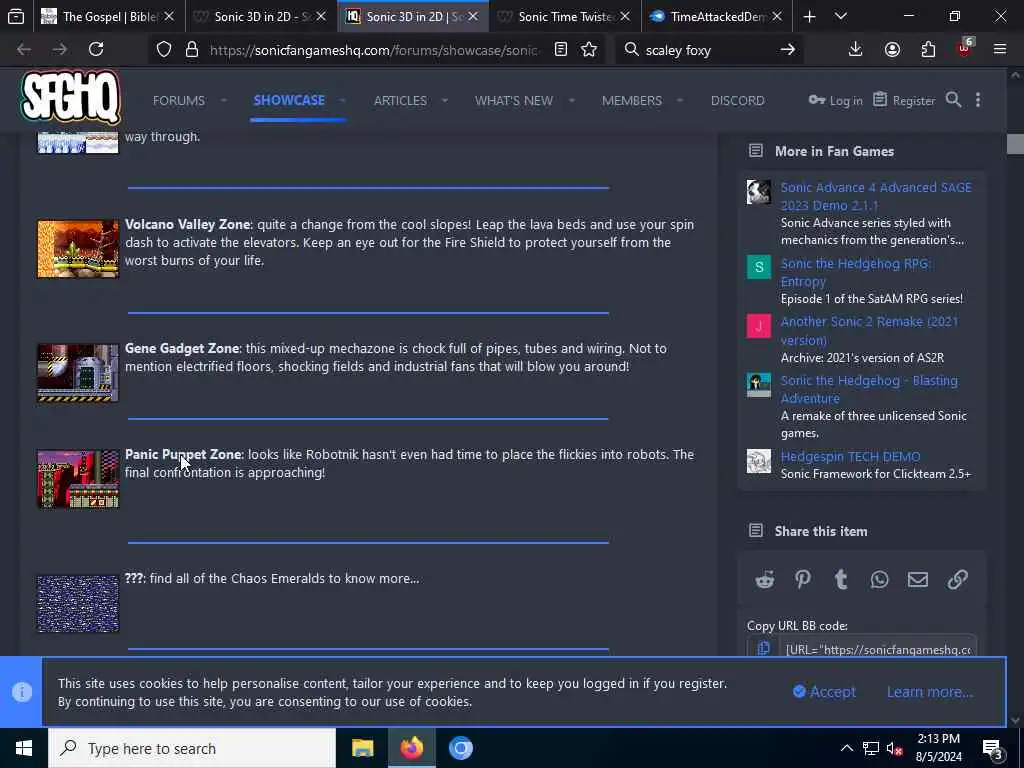Click the Gene Gadget Zone thumbnail

point(78,373)
